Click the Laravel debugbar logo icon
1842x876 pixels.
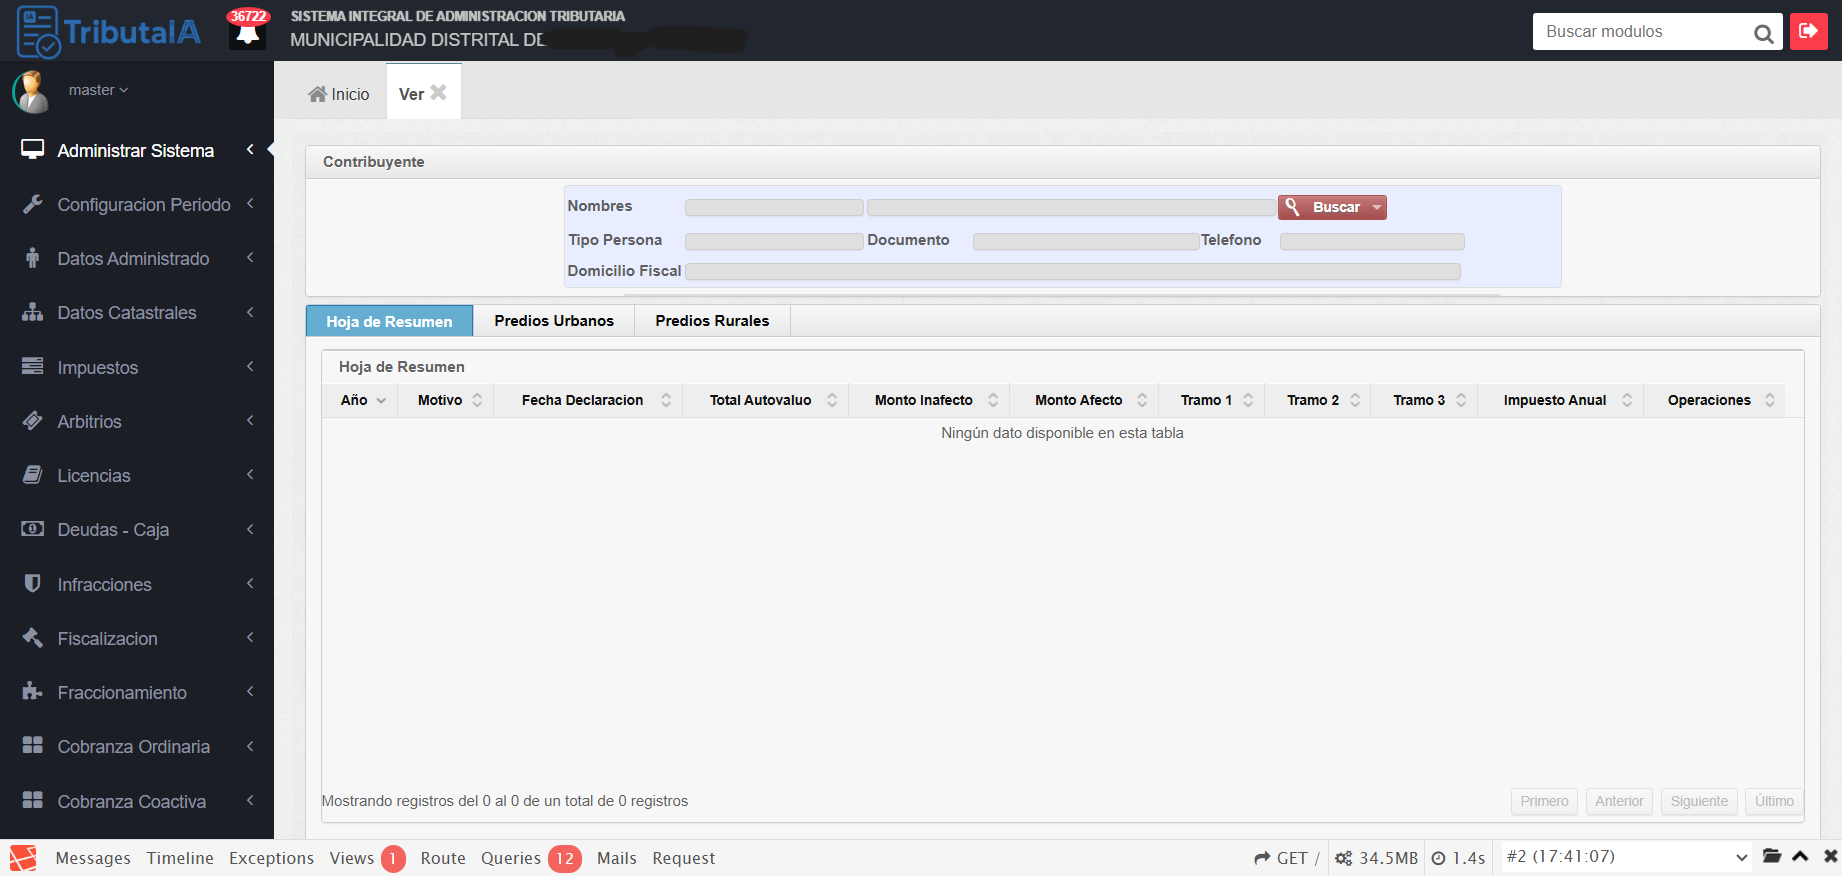tap(23, 858)
